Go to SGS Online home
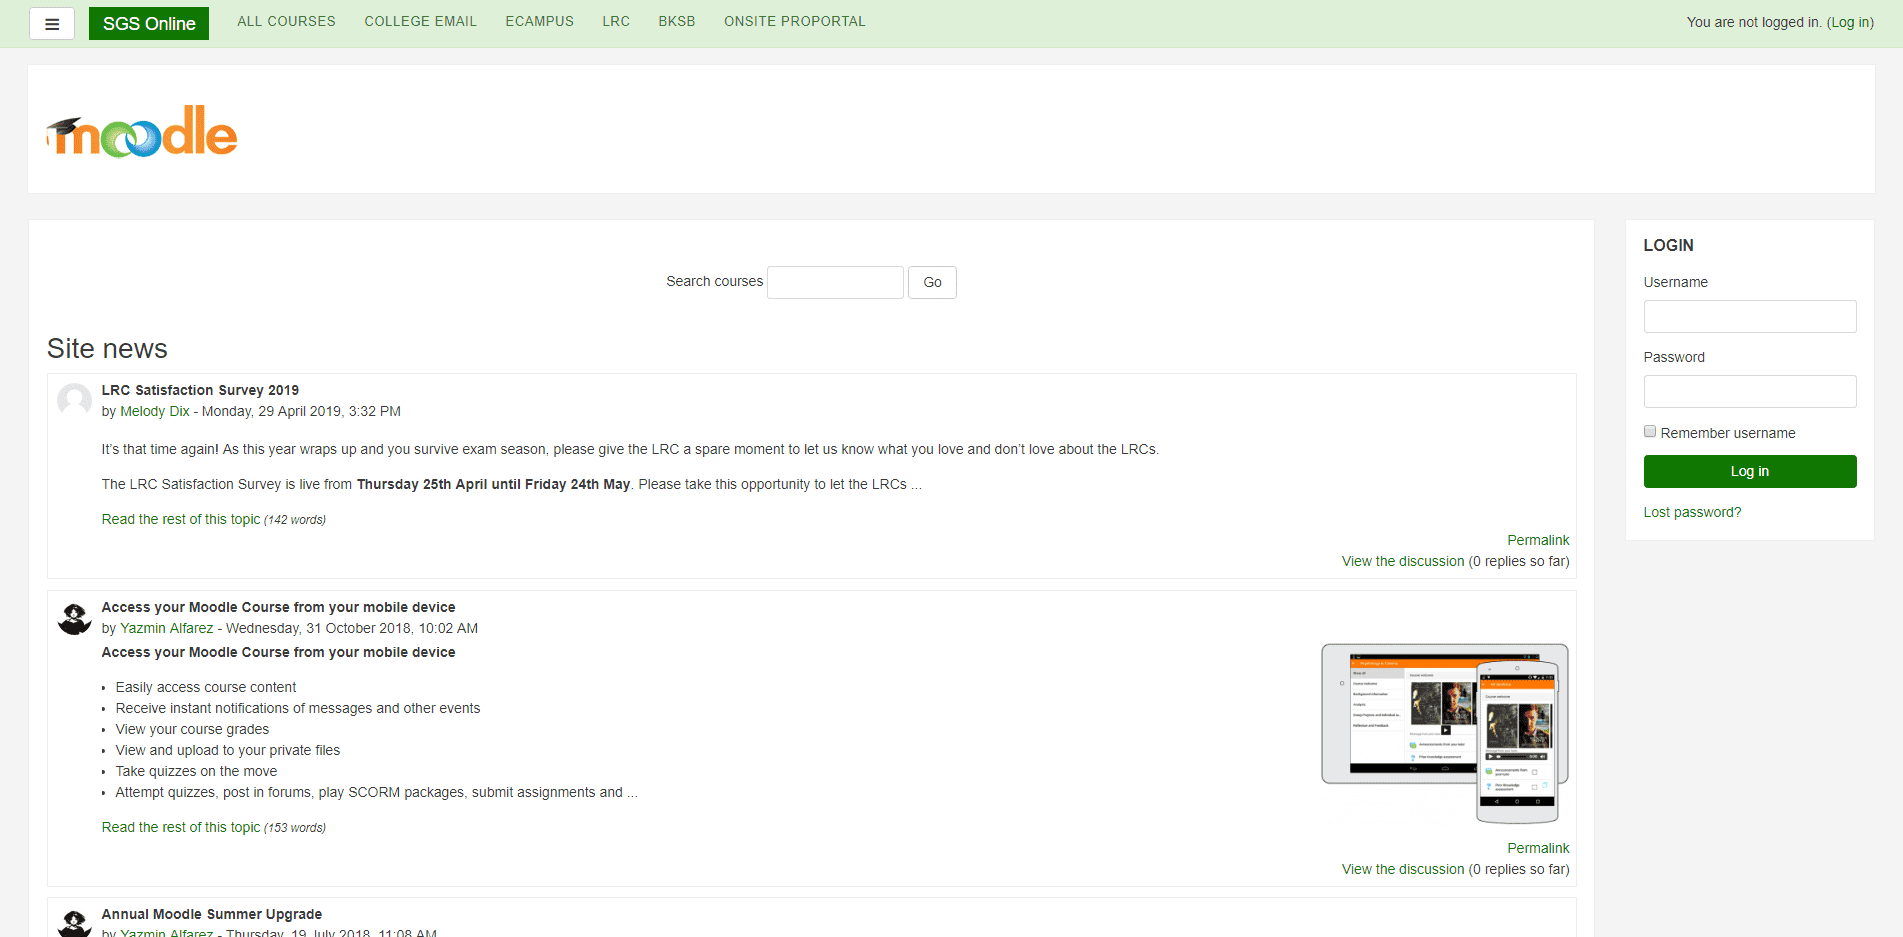This screenshot has height=937, width=1903. tap(149, 24)
